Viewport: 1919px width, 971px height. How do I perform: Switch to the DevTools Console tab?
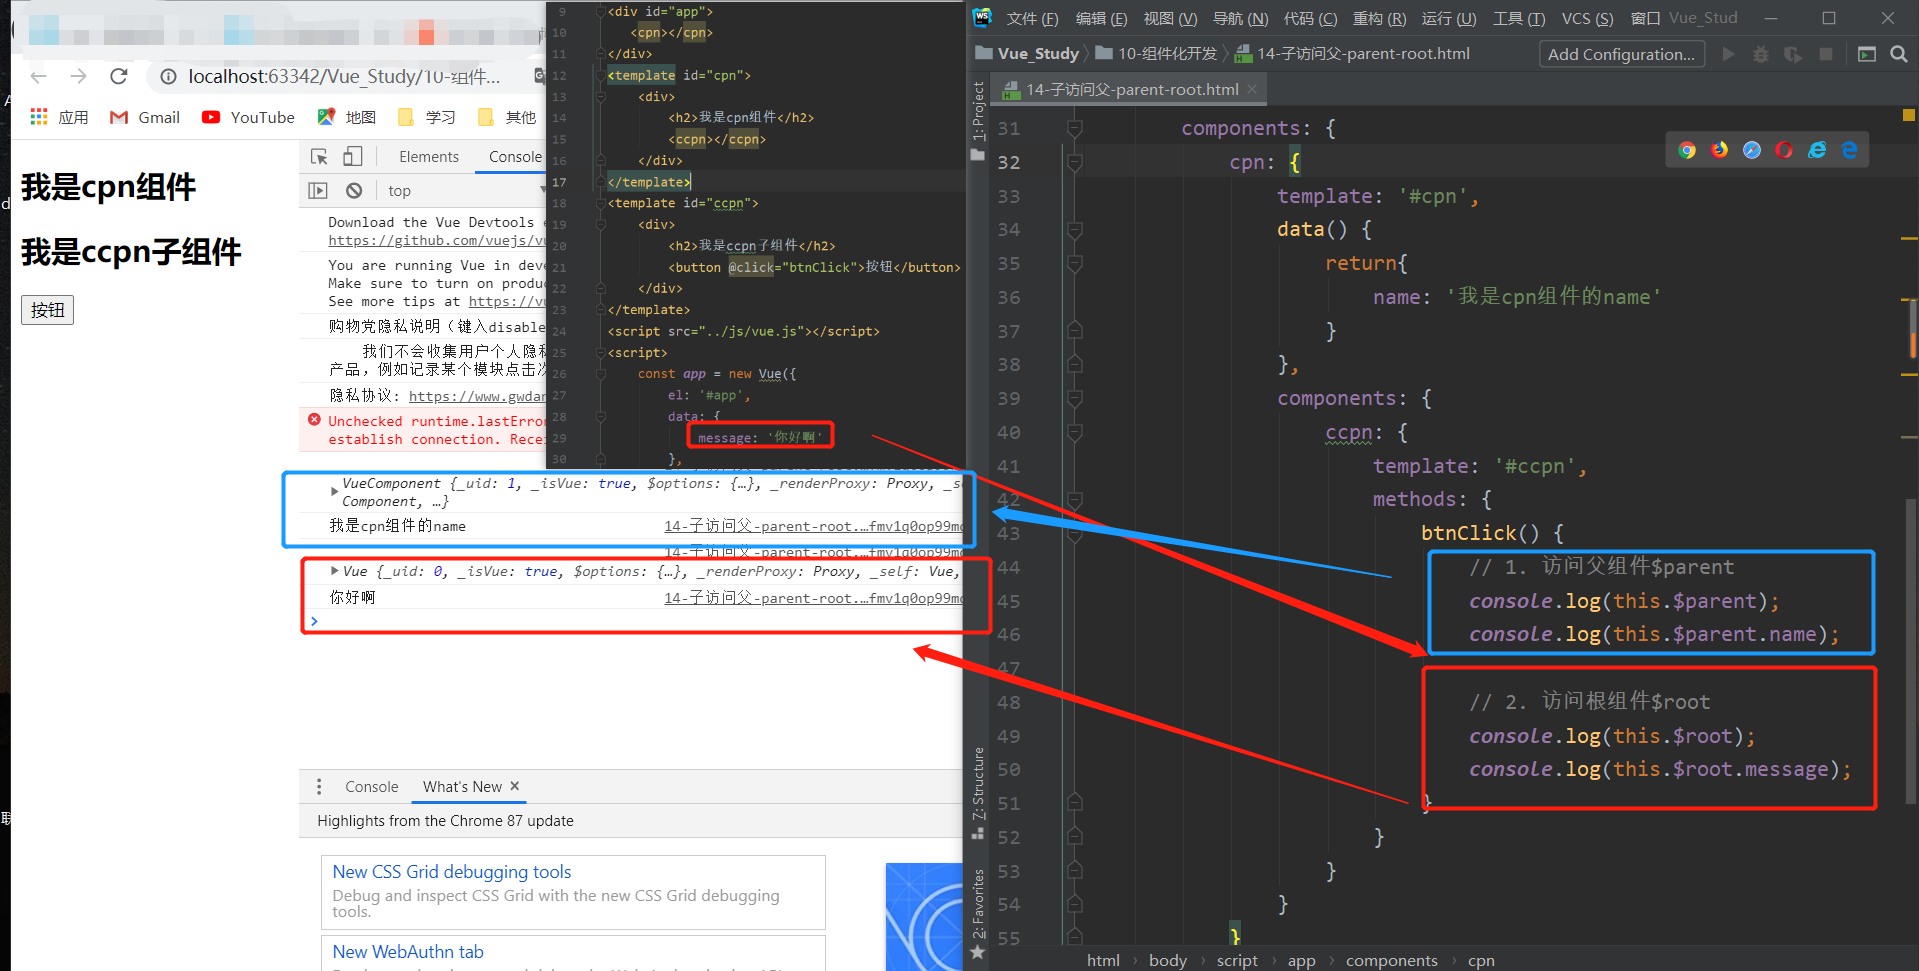pyautogui.click(x=515, y=157)
